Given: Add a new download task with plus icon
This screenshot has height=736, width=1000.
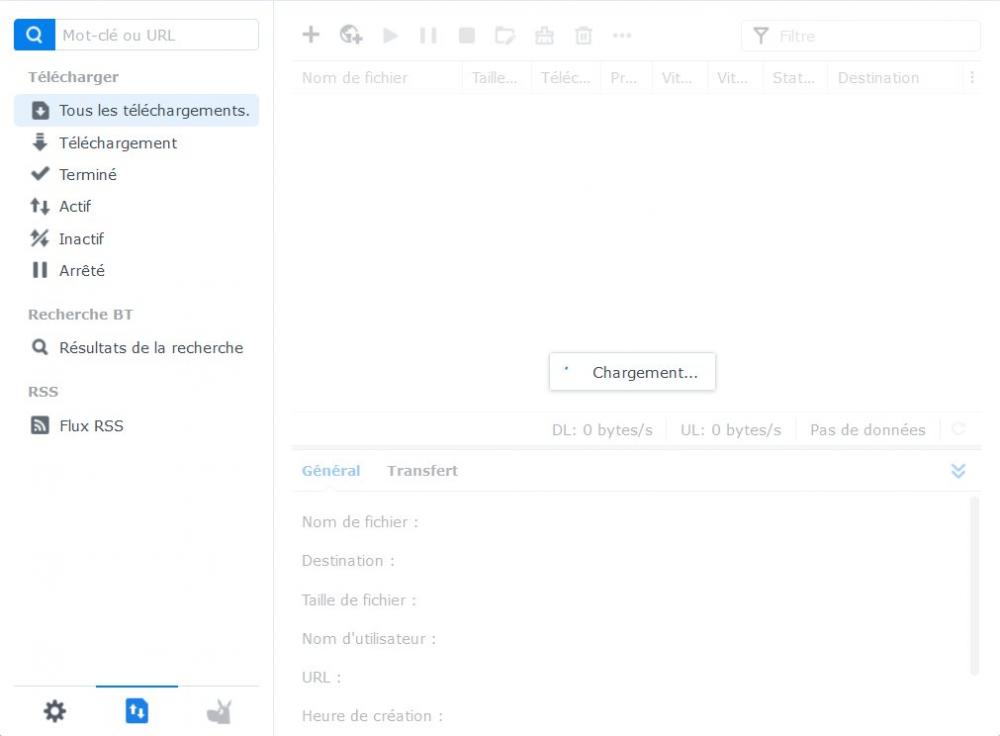Looking at the screenshot, I should [311, 34].
